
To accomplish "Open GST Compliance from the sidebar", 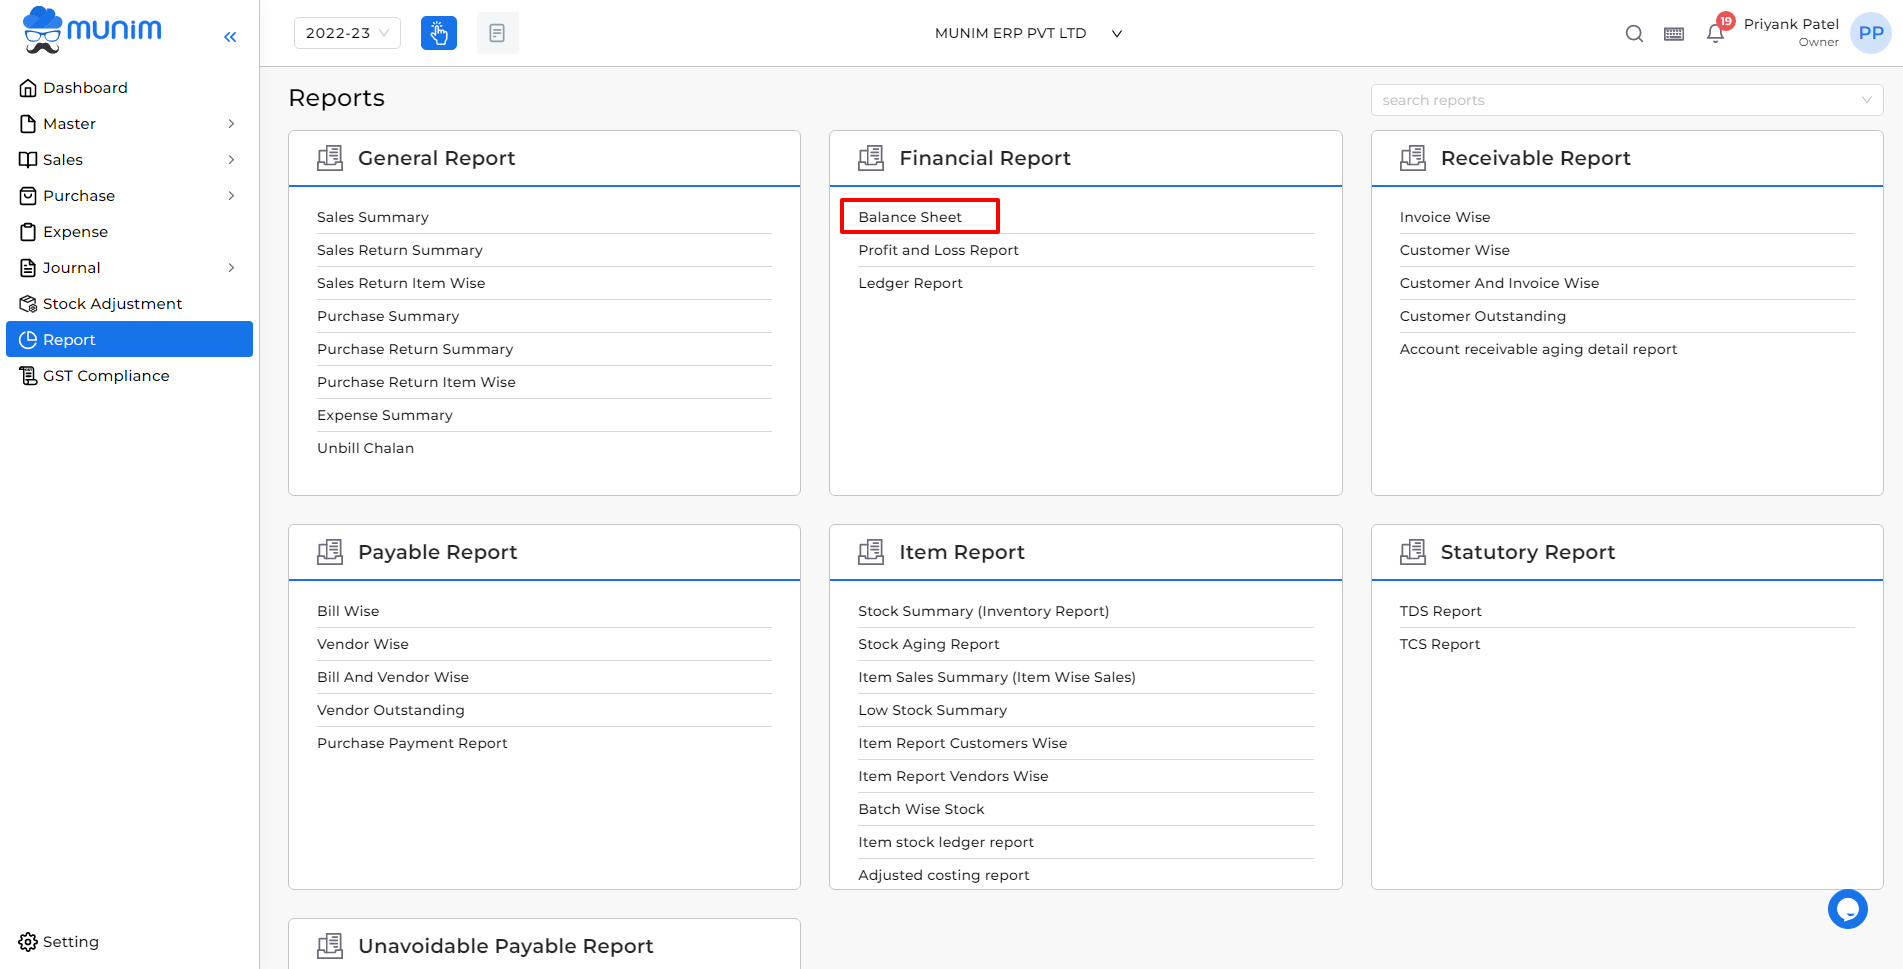I will 94,376.
